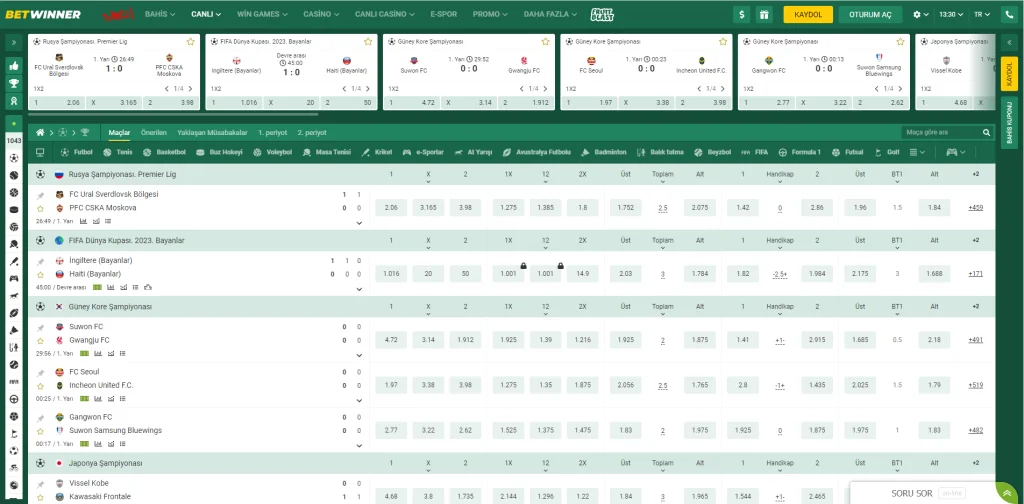Click the home breadcrumb icon
The image size is (1024, 504).
tap(40, 133)
